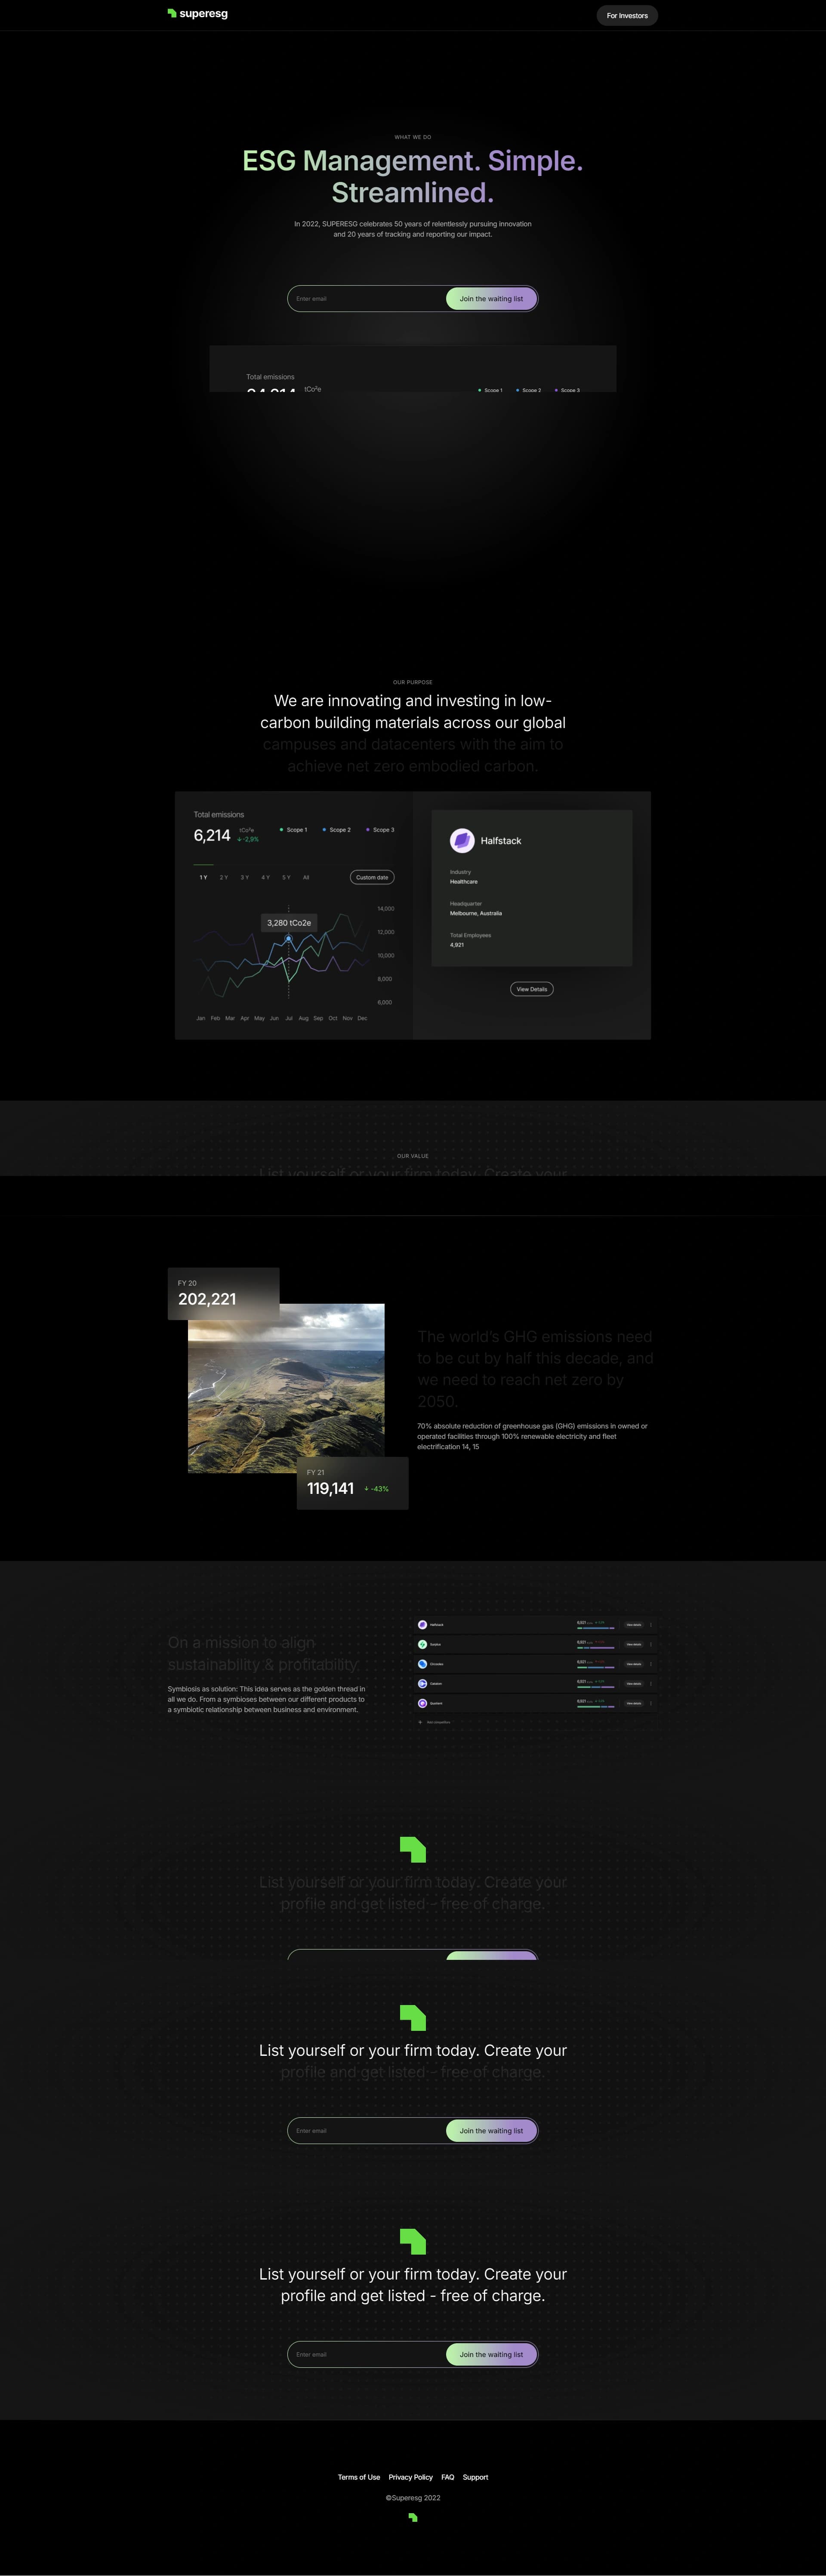Click the Quotient emissions breakdown bar

coord(596,1707)
